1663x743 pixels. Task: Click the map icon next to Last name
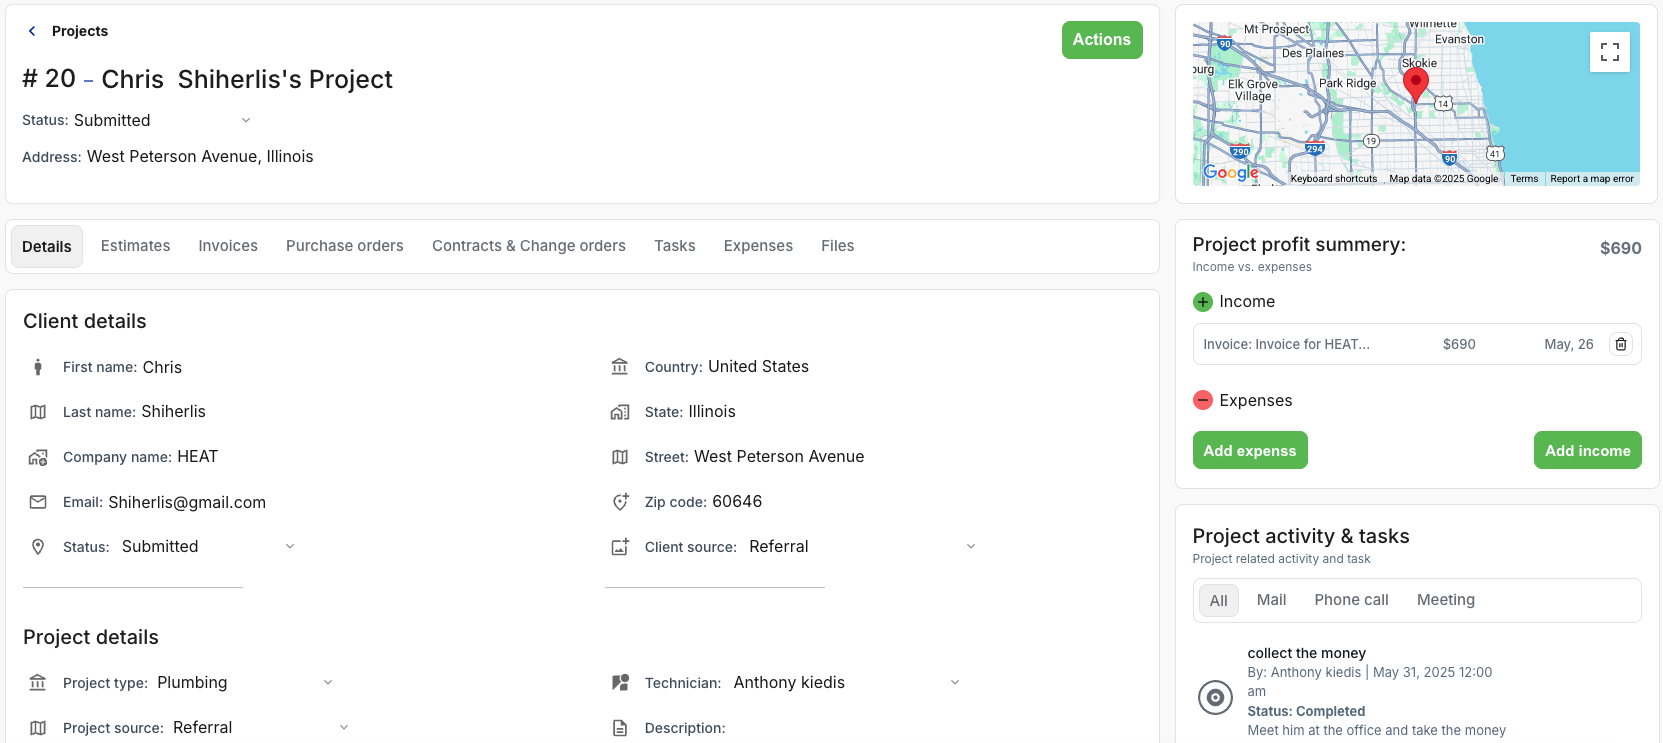pos(38,412)
